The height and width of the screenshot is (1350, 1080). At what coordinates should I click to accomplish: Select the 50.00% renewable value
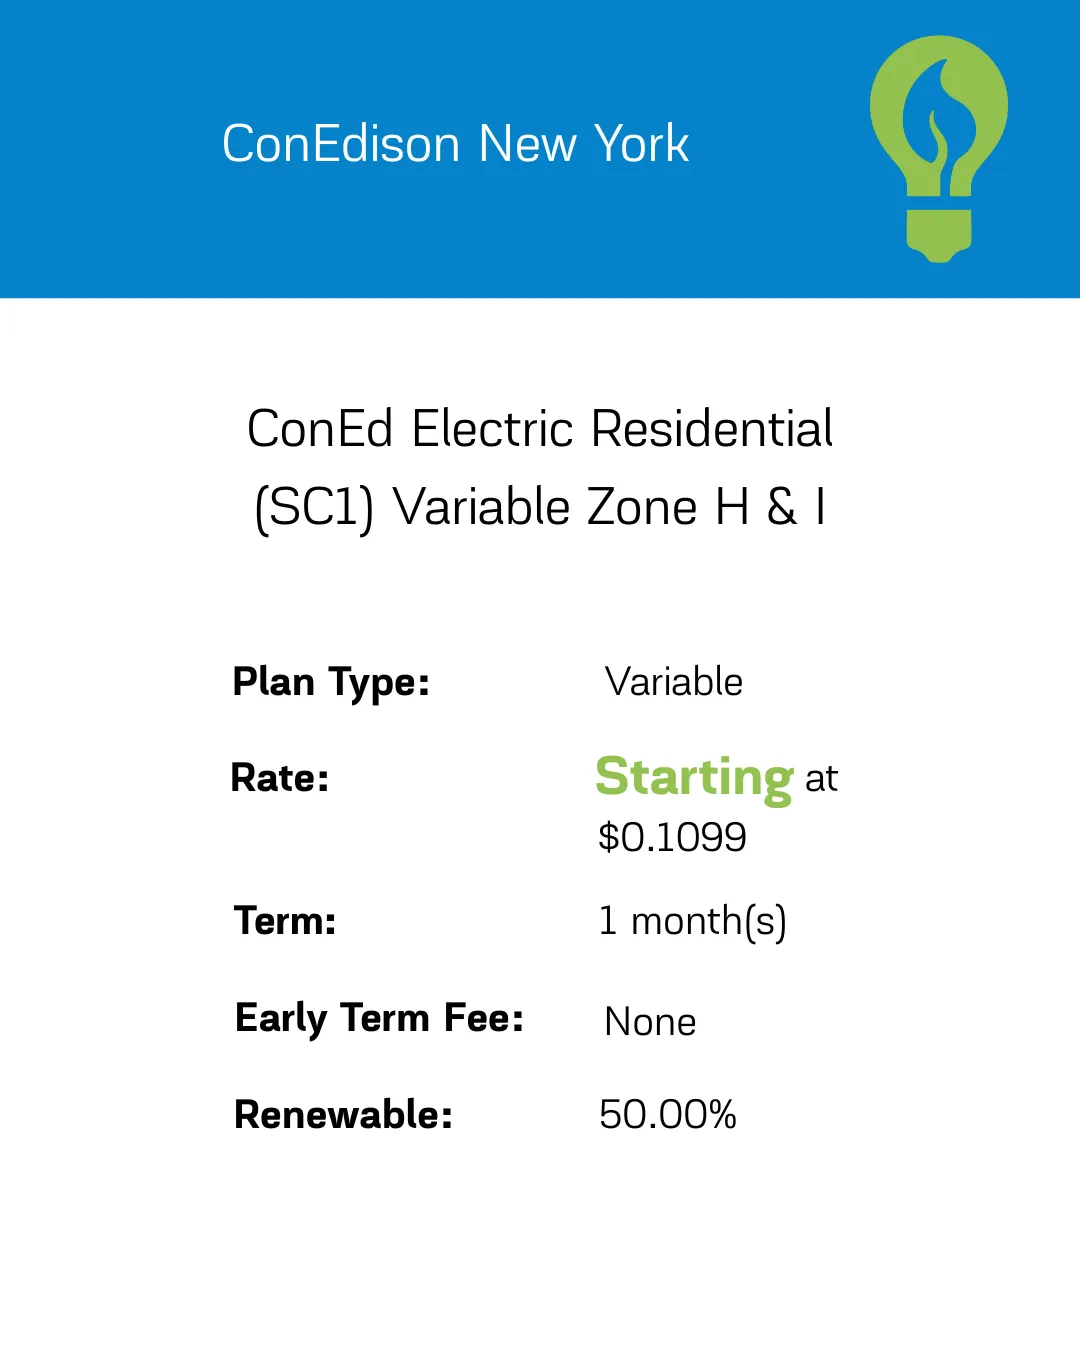pos(668,1115)
